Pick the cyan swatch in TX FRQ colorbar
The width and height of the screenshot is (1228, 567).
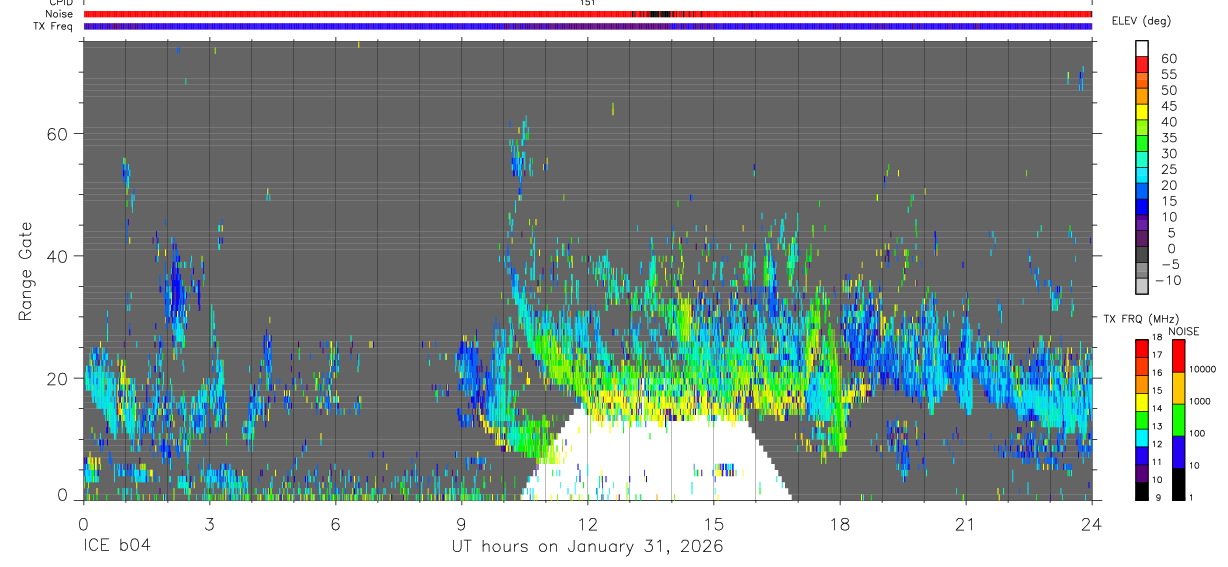[x=1140, y=437]
